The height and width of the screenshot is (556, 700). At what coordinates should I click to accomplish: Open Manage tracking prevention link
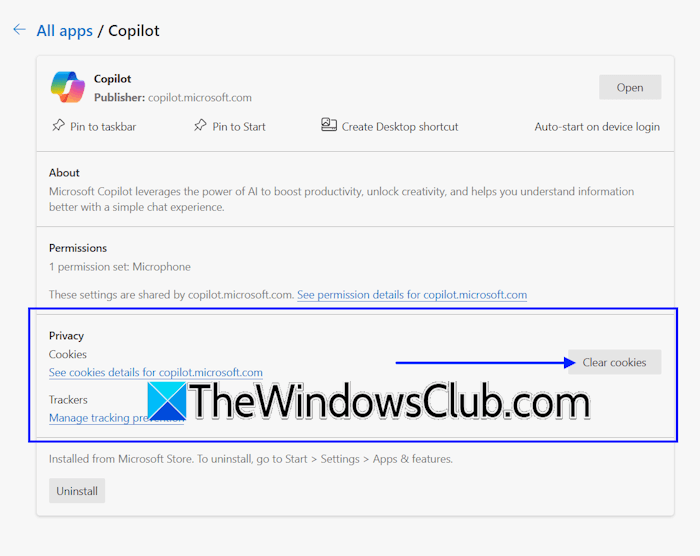coord(116,418)
